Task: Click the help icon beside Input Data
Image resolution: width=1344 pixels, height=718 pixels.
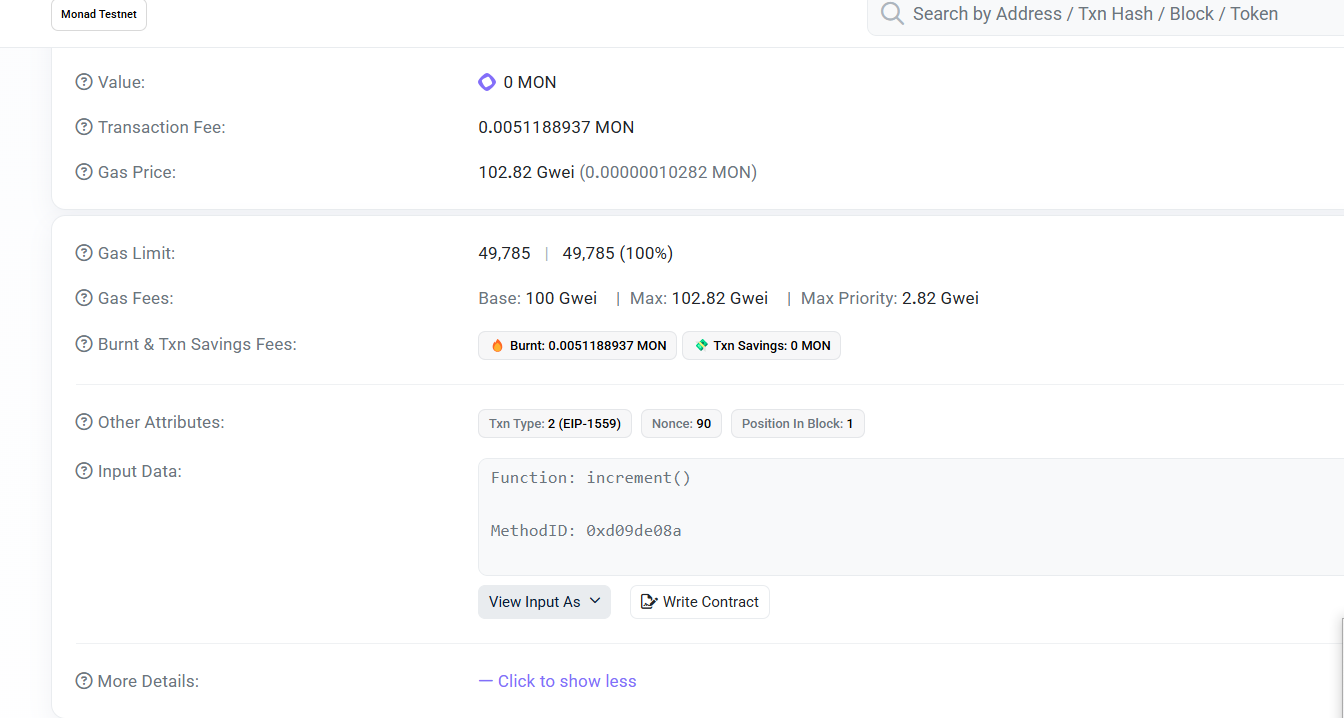Action: (84, 471)
